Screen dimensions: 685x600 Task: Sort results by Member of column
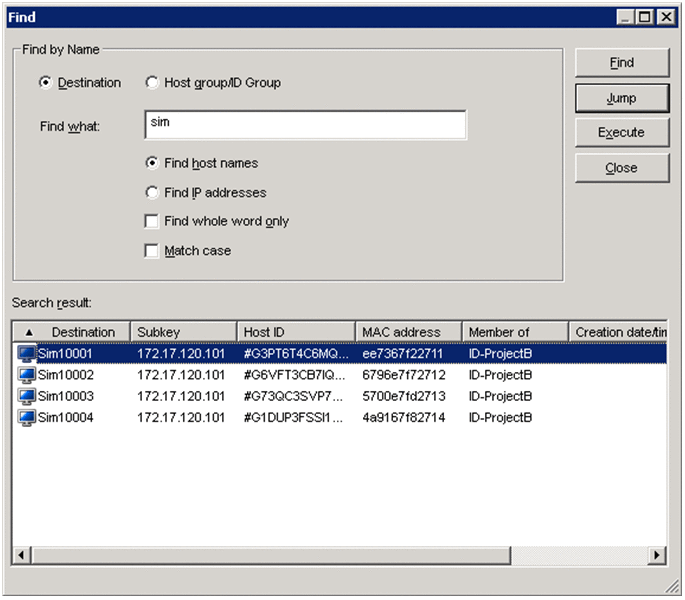tap(514, 332)
